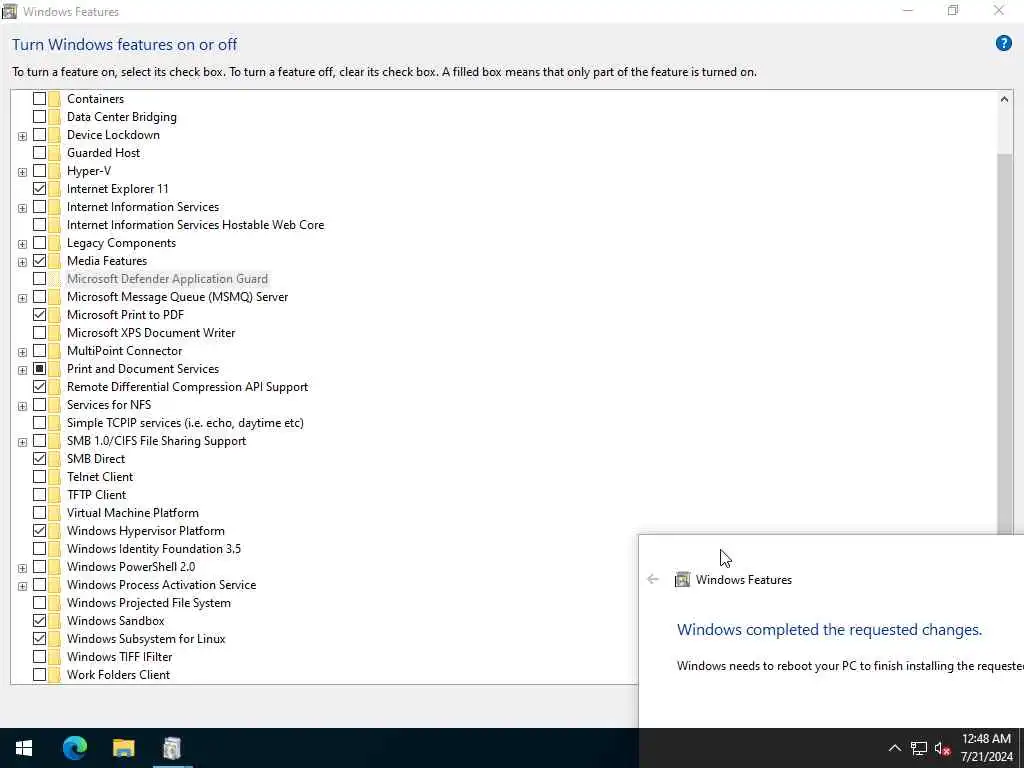Click the muted volume tray icon
The height and width of the screenshot is (768, 1024).
coord(942,748)
